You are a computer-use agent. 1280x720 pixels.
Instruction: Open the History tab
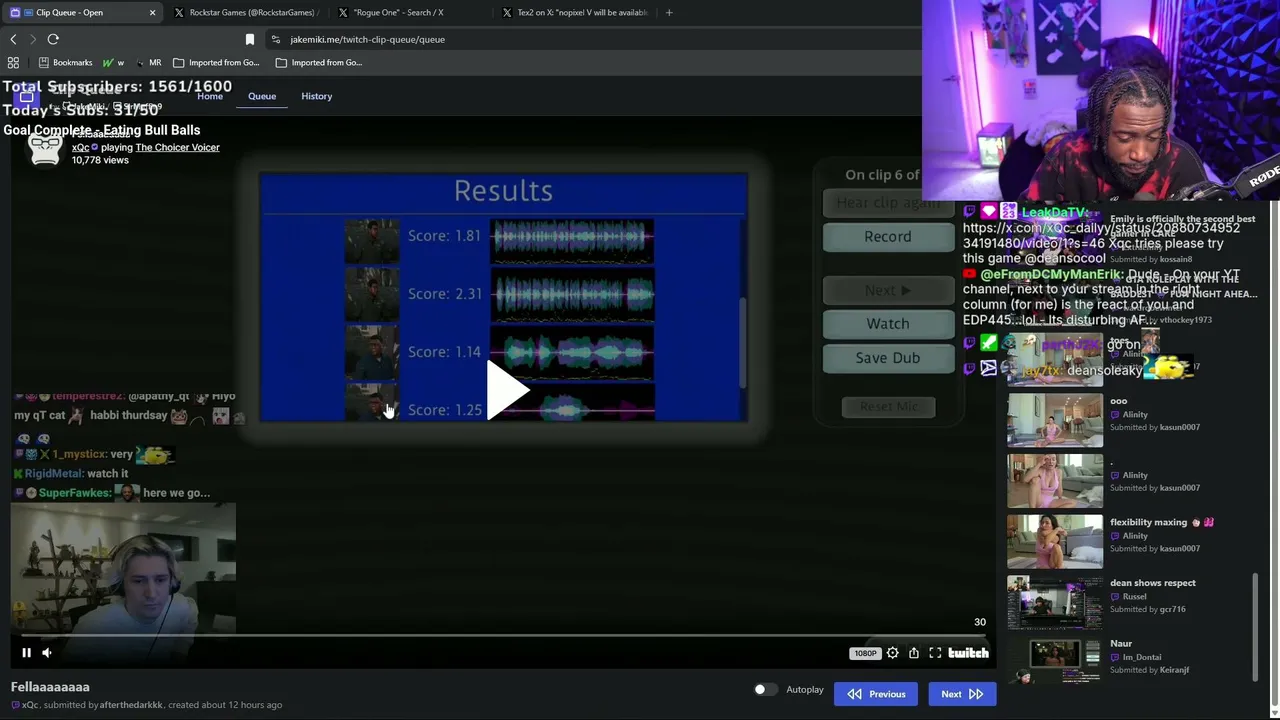[317, 96]
